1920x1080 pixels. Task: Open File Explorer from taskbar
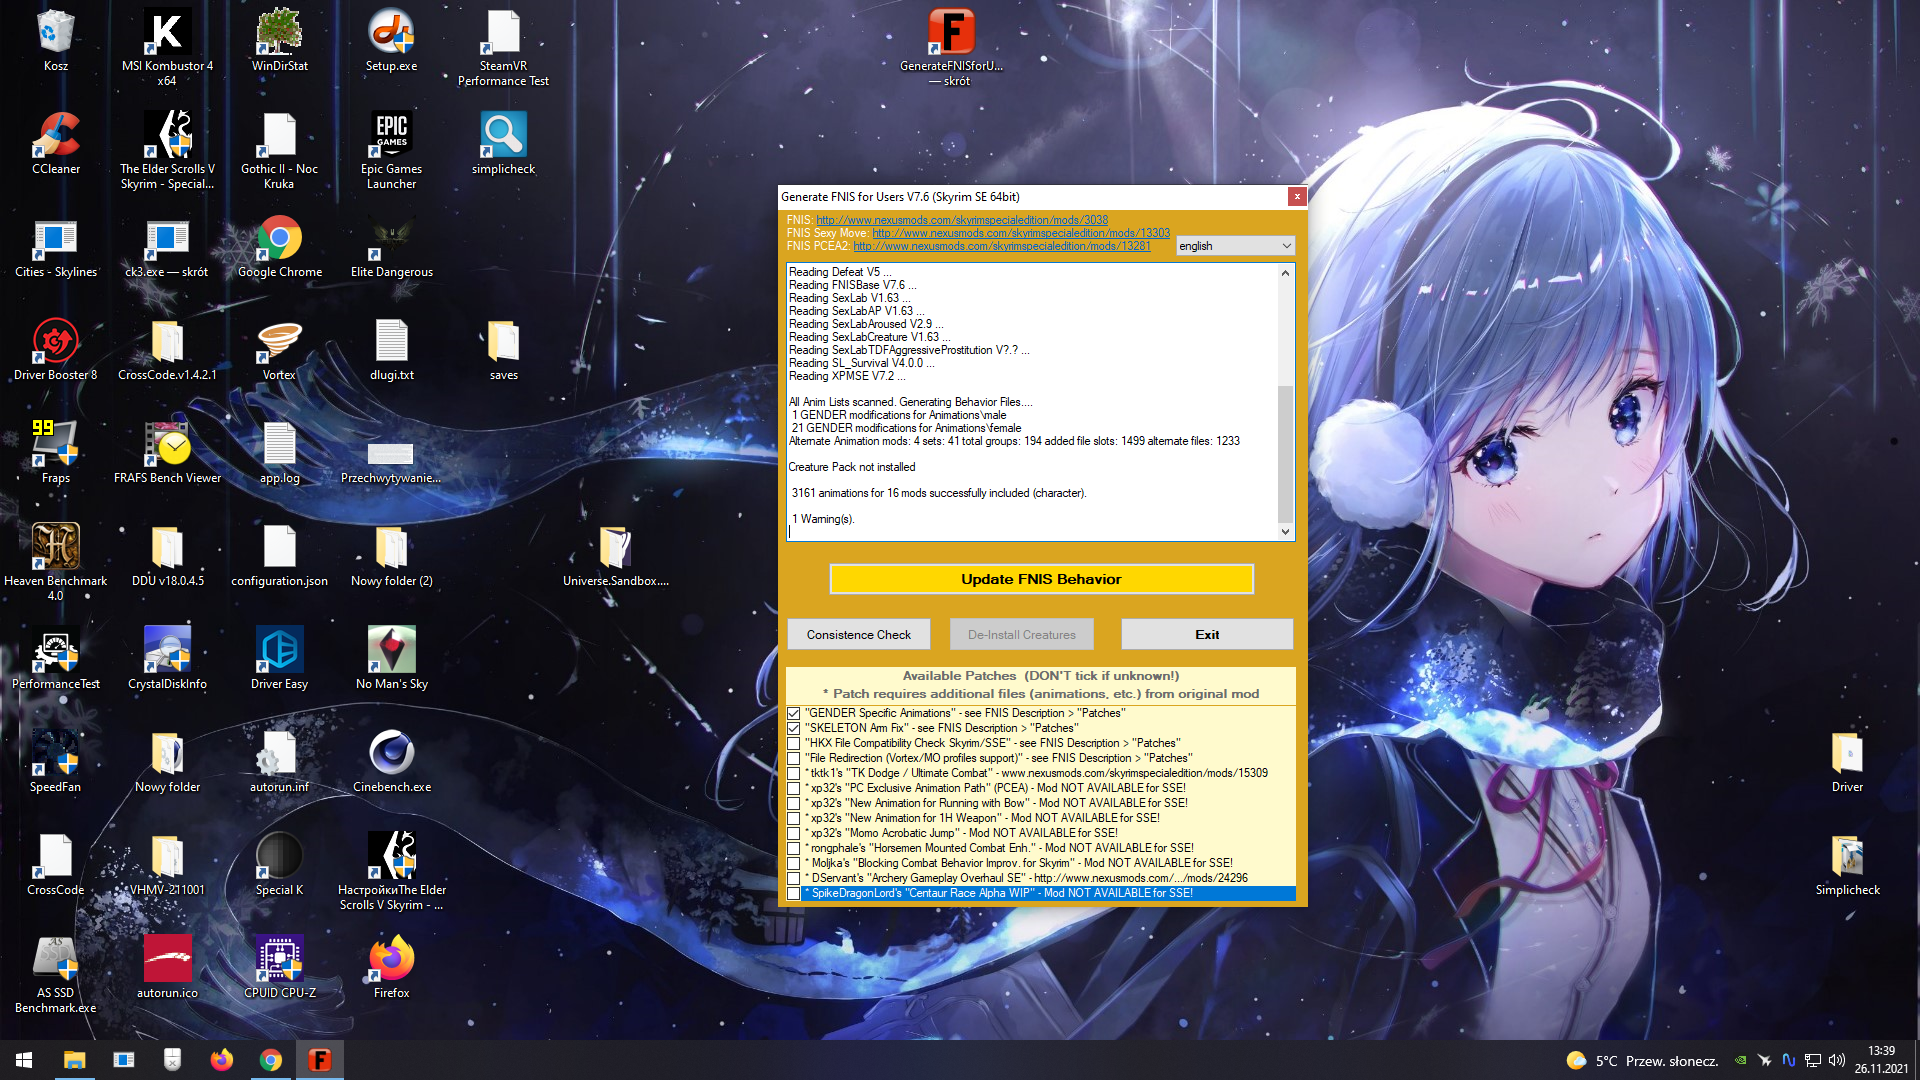[74, 1060]
